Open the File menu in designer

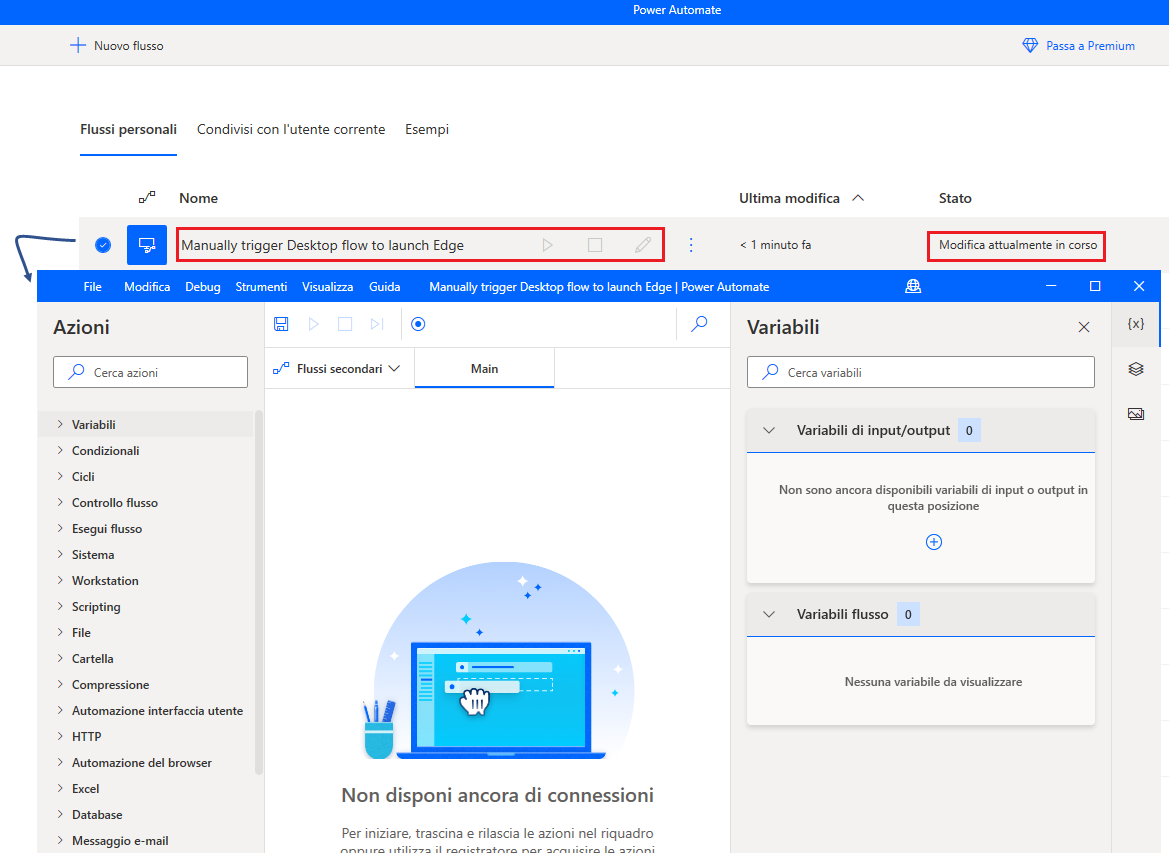[x=92, y=286]
